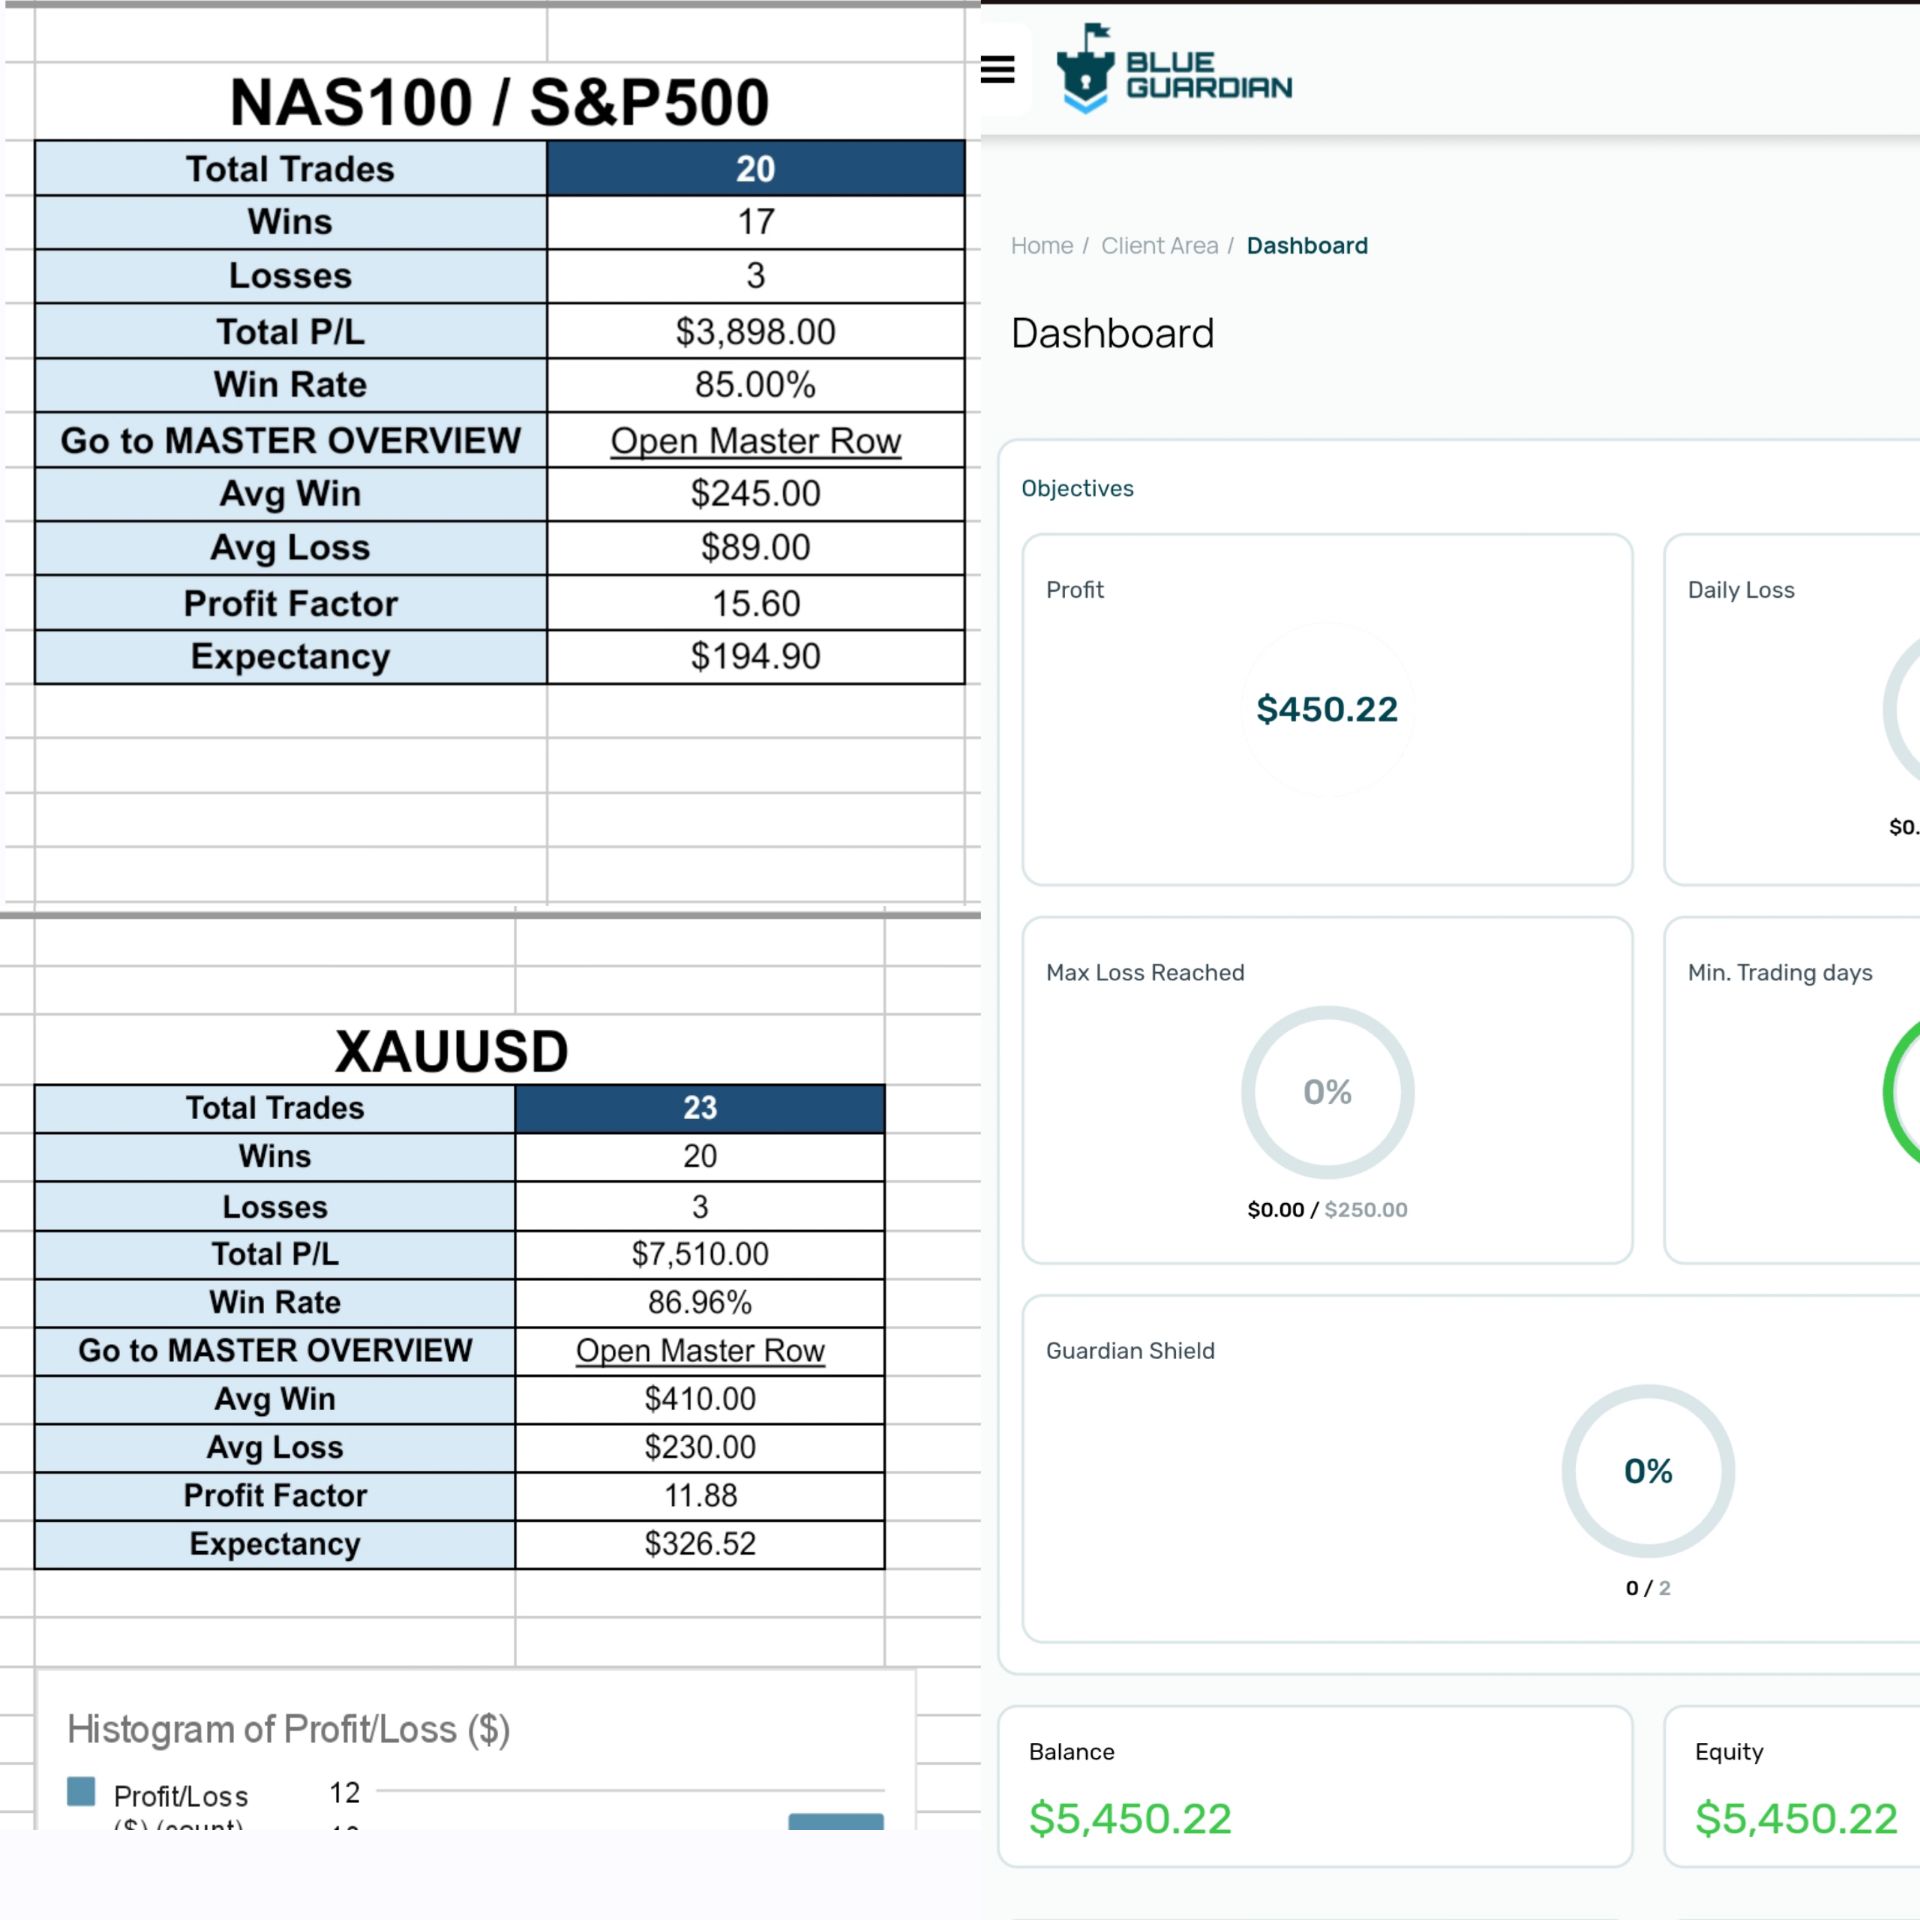Open the hamburger menu icon

(997, 69)
